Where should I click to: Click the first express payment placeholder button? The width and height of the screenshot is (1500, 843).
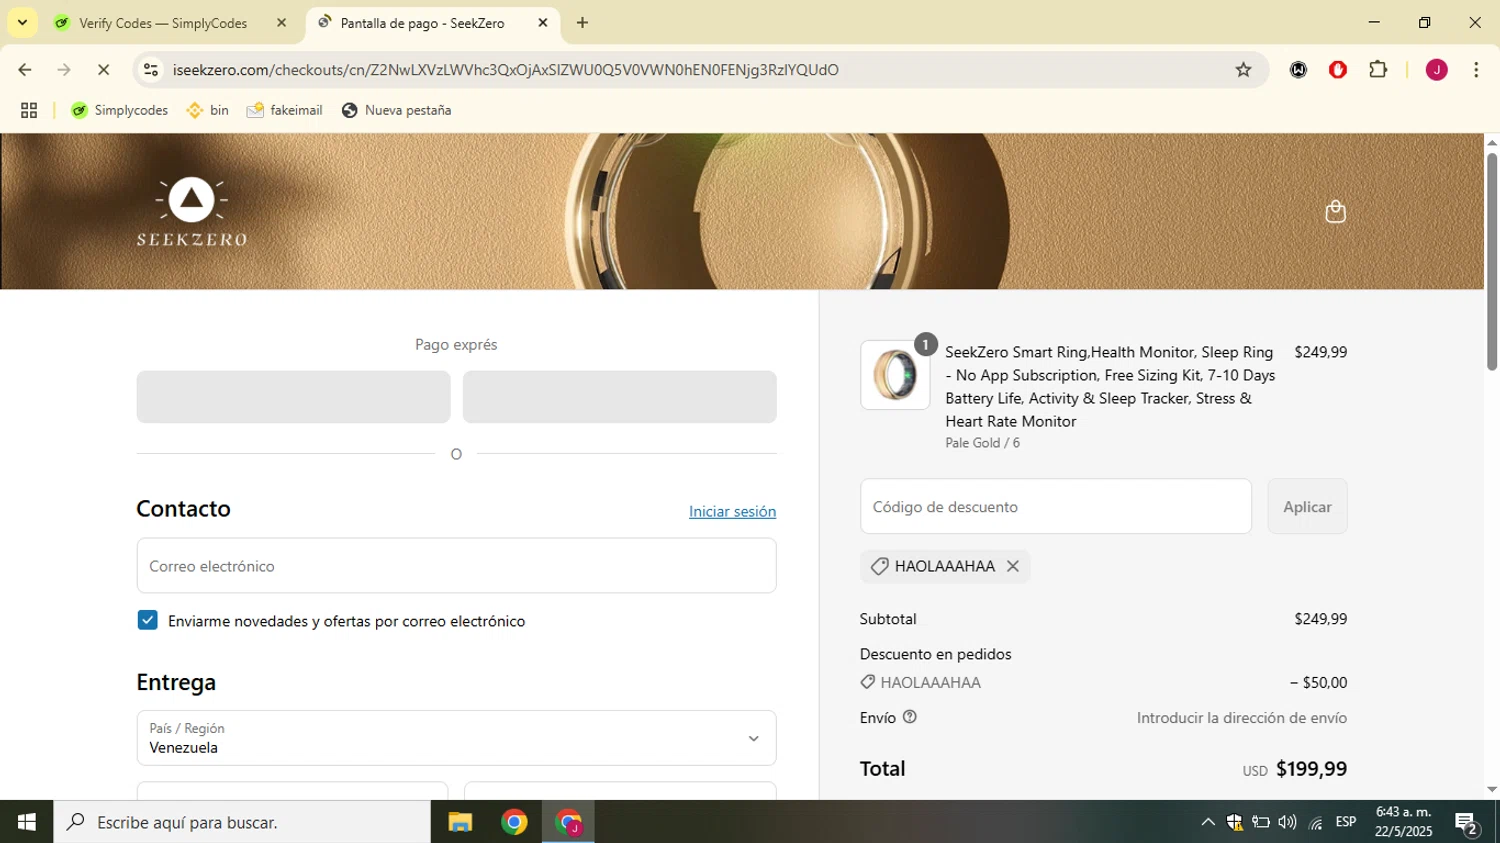[293, 397]
